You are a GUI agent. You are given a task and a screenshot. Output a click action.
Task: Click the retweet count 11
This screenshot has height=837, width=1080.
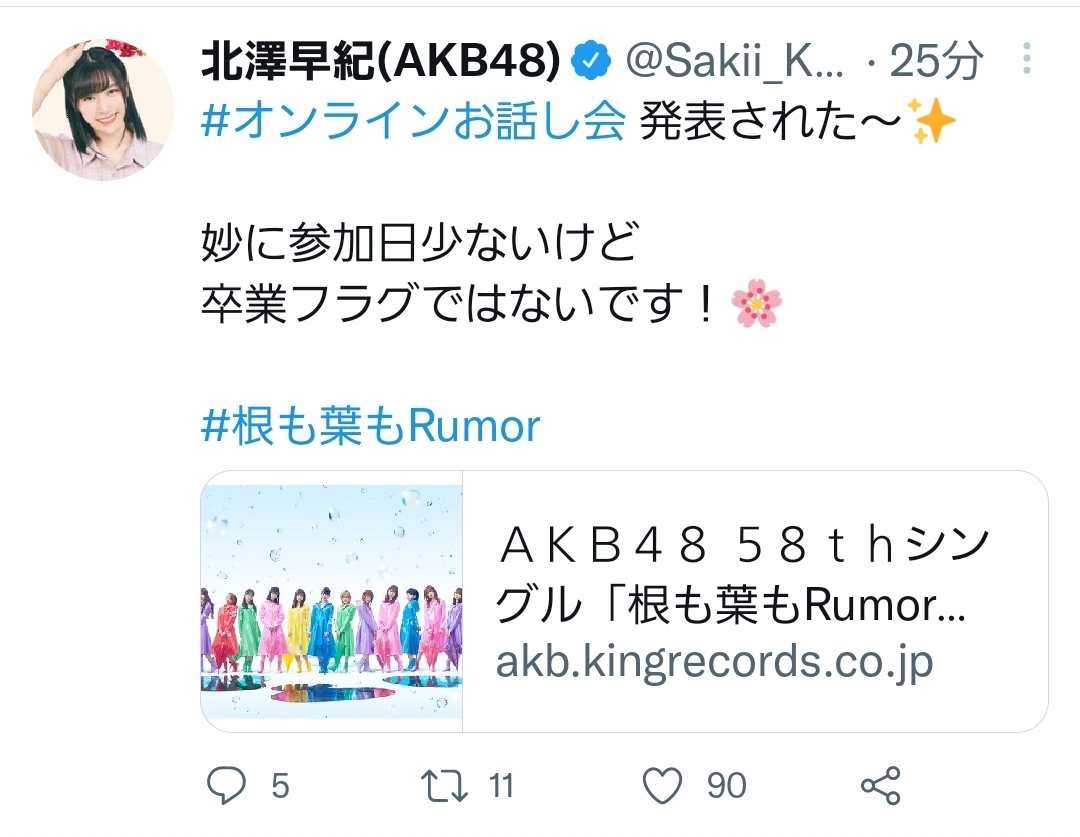click(x=501, y=786)
